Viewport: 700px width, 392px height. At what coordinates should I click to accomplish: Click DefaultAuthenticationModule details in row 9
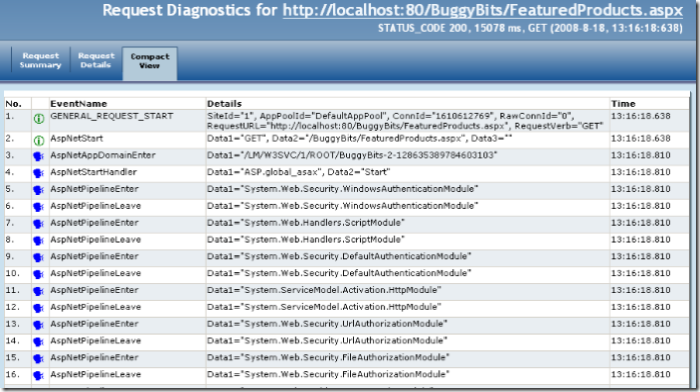339,256
